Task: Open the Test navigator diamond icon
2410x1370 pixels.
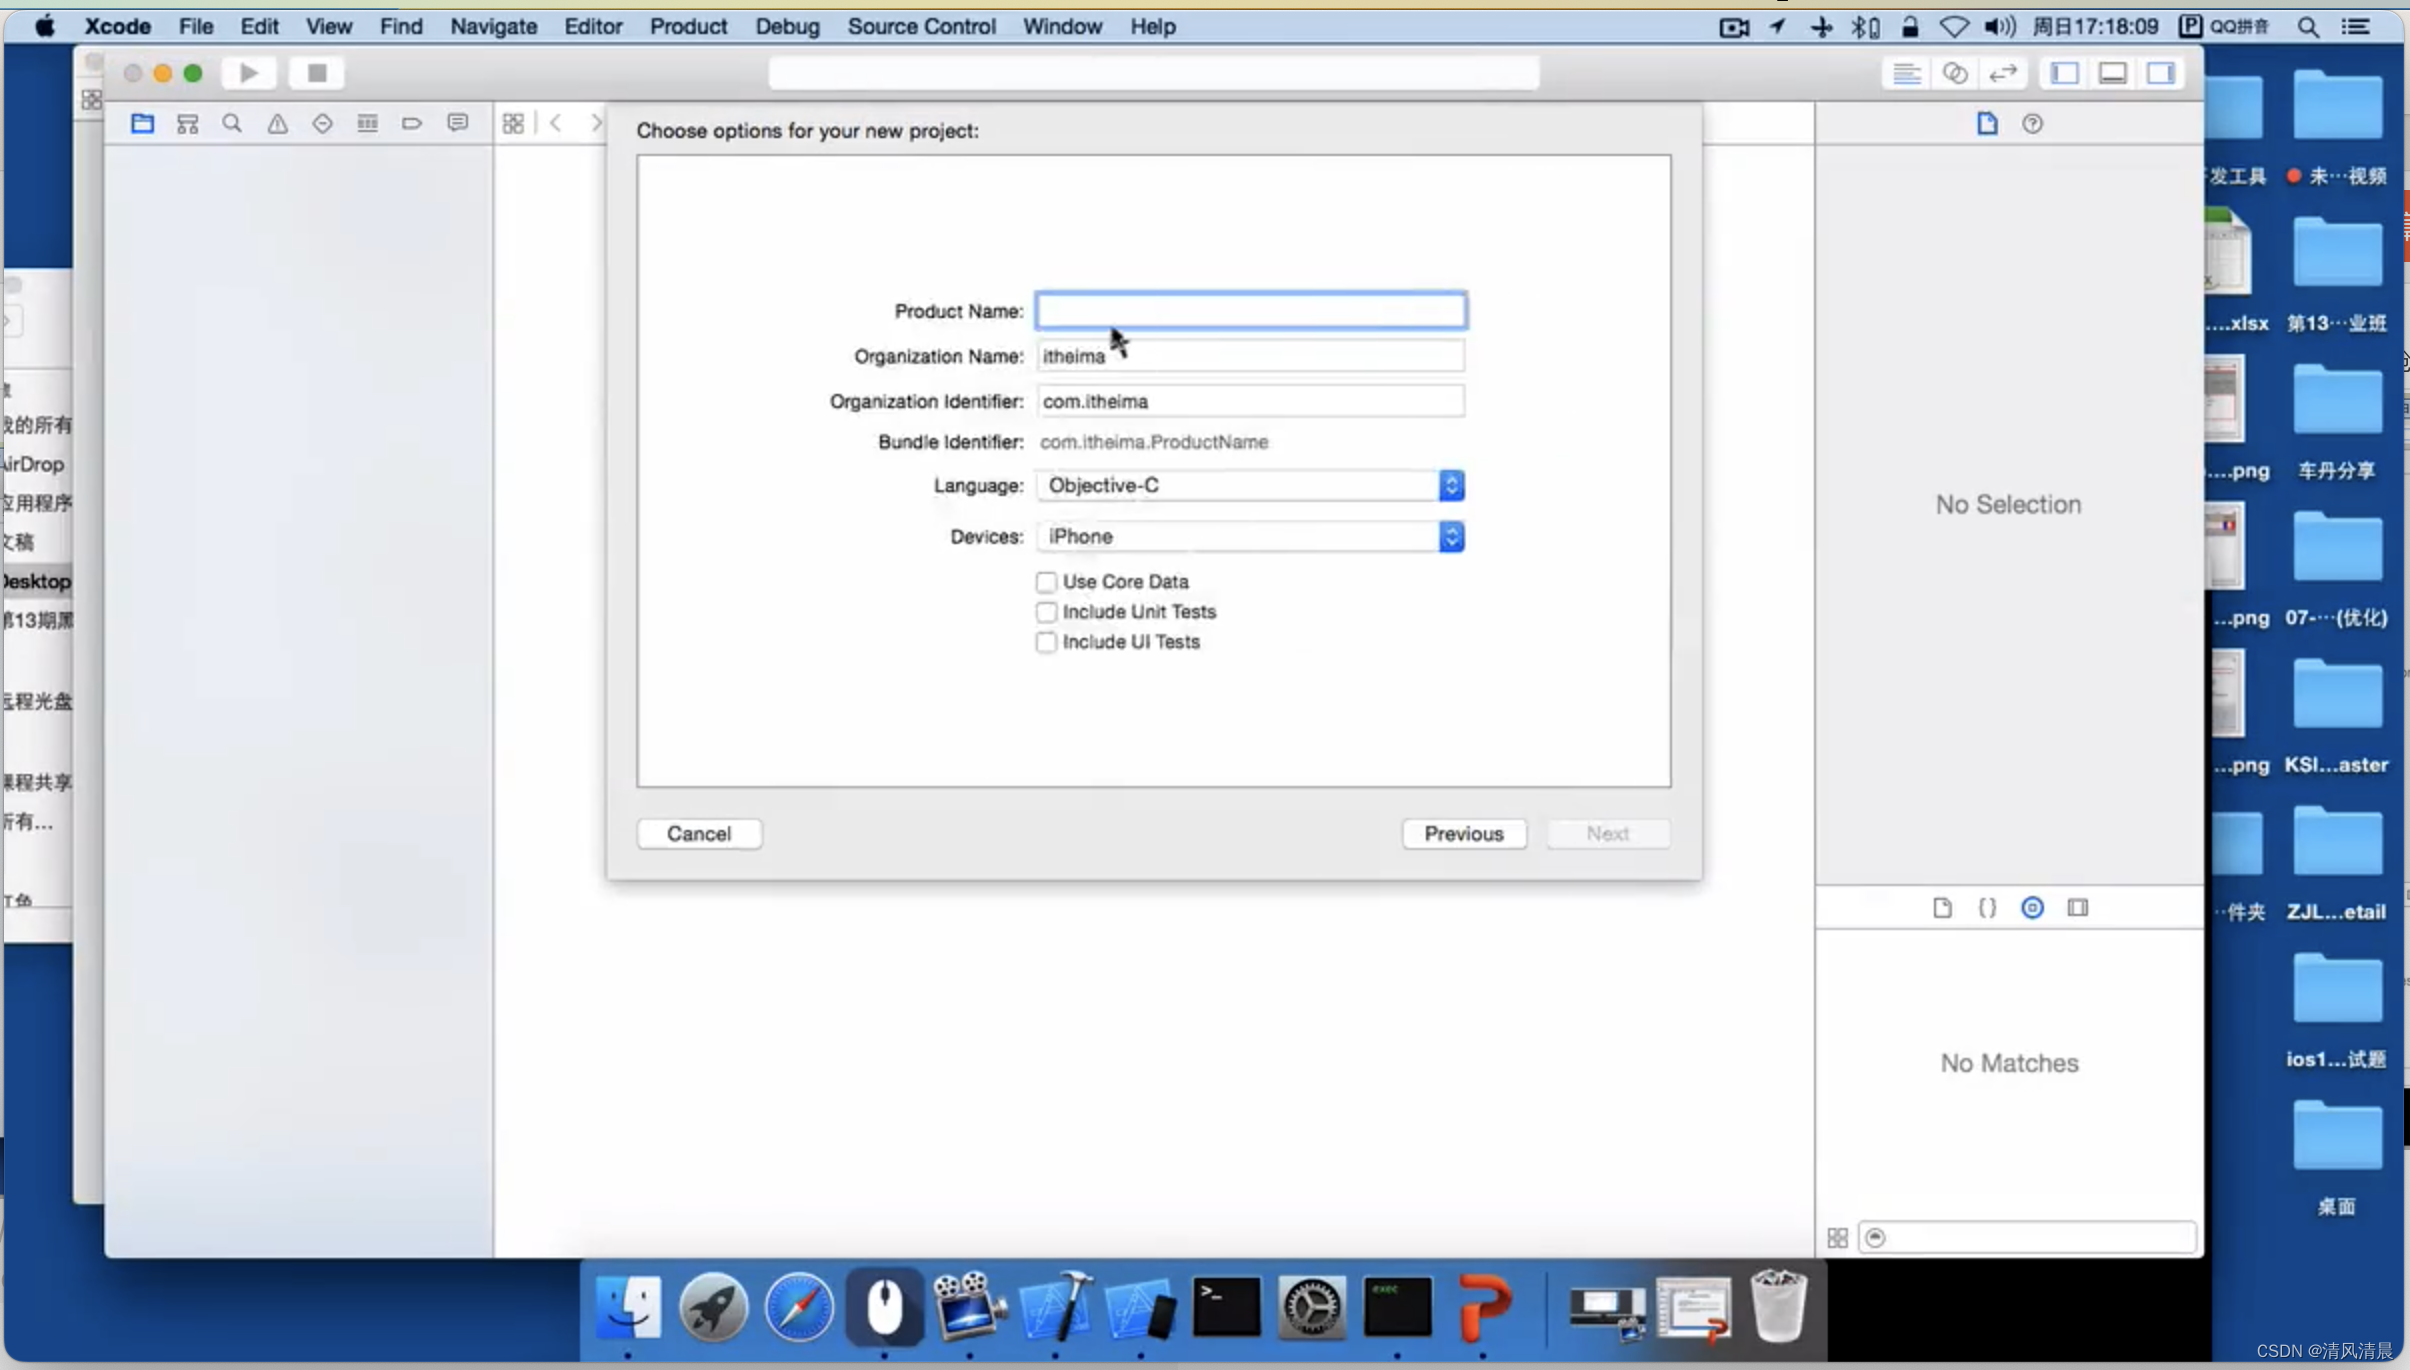Action: (x=322, y=123)
